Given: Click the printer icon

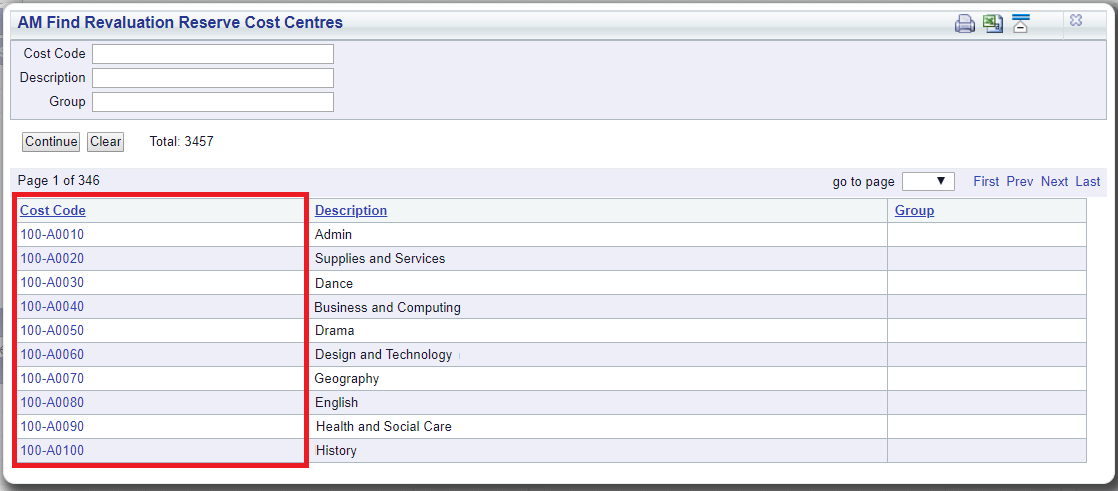Looking at the screenshot, I should tap(965, 24).
